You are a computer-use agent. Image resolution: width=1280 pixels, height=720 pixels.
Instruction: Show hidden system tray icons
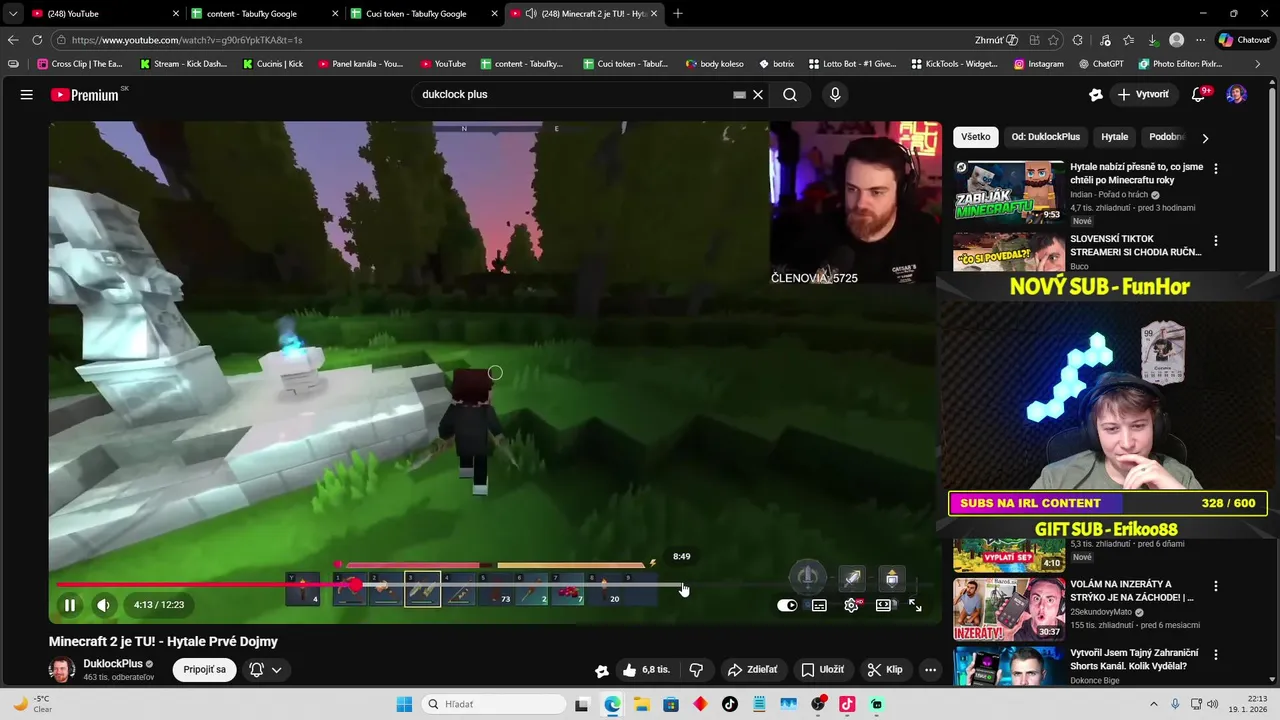tap(1153, 704)
